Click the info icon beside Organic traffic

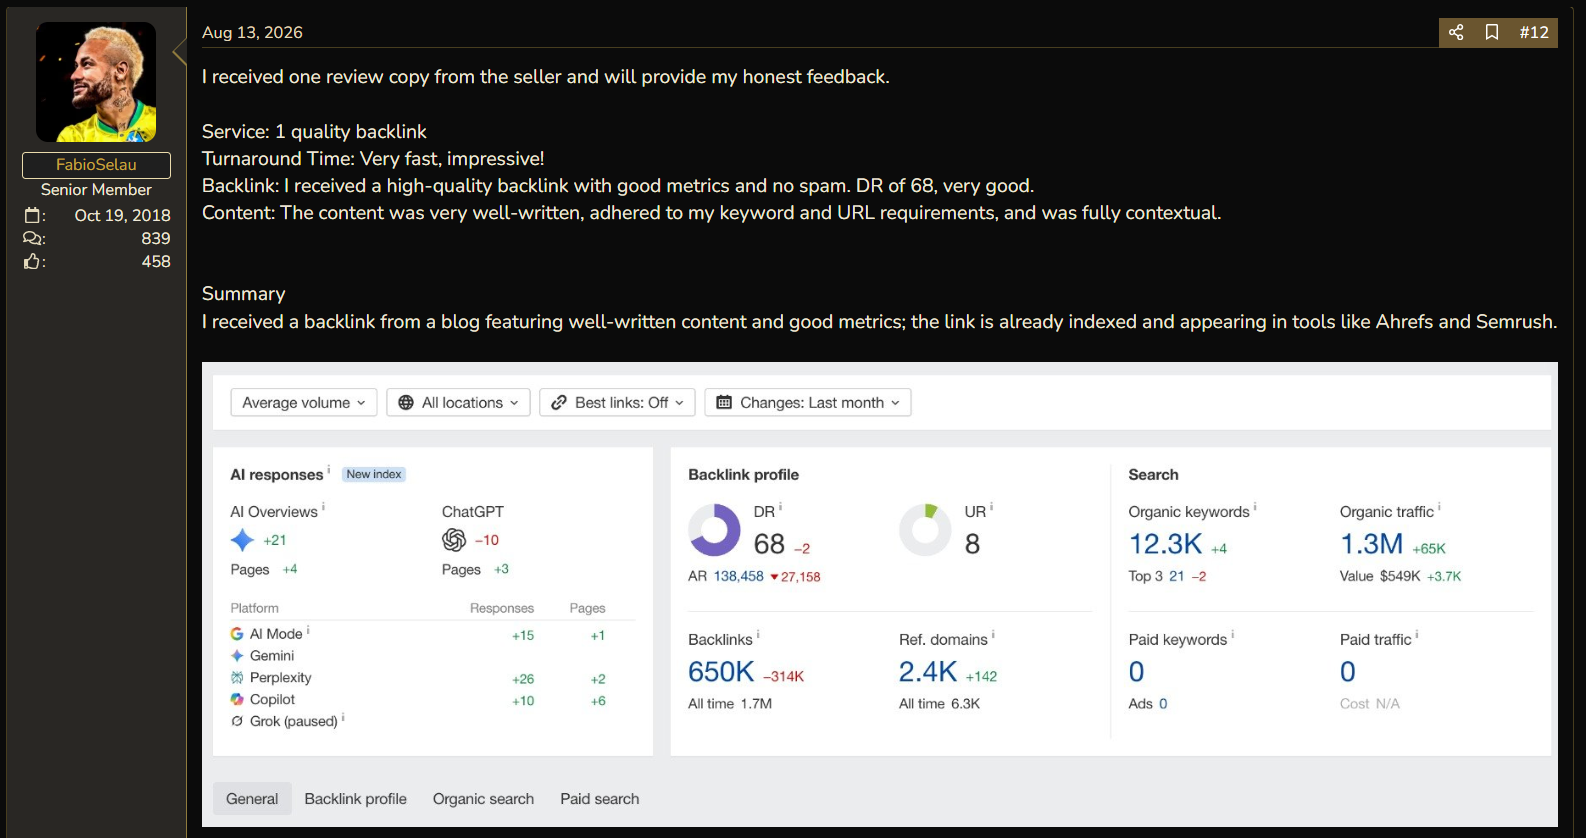(x=1439, y=507)
